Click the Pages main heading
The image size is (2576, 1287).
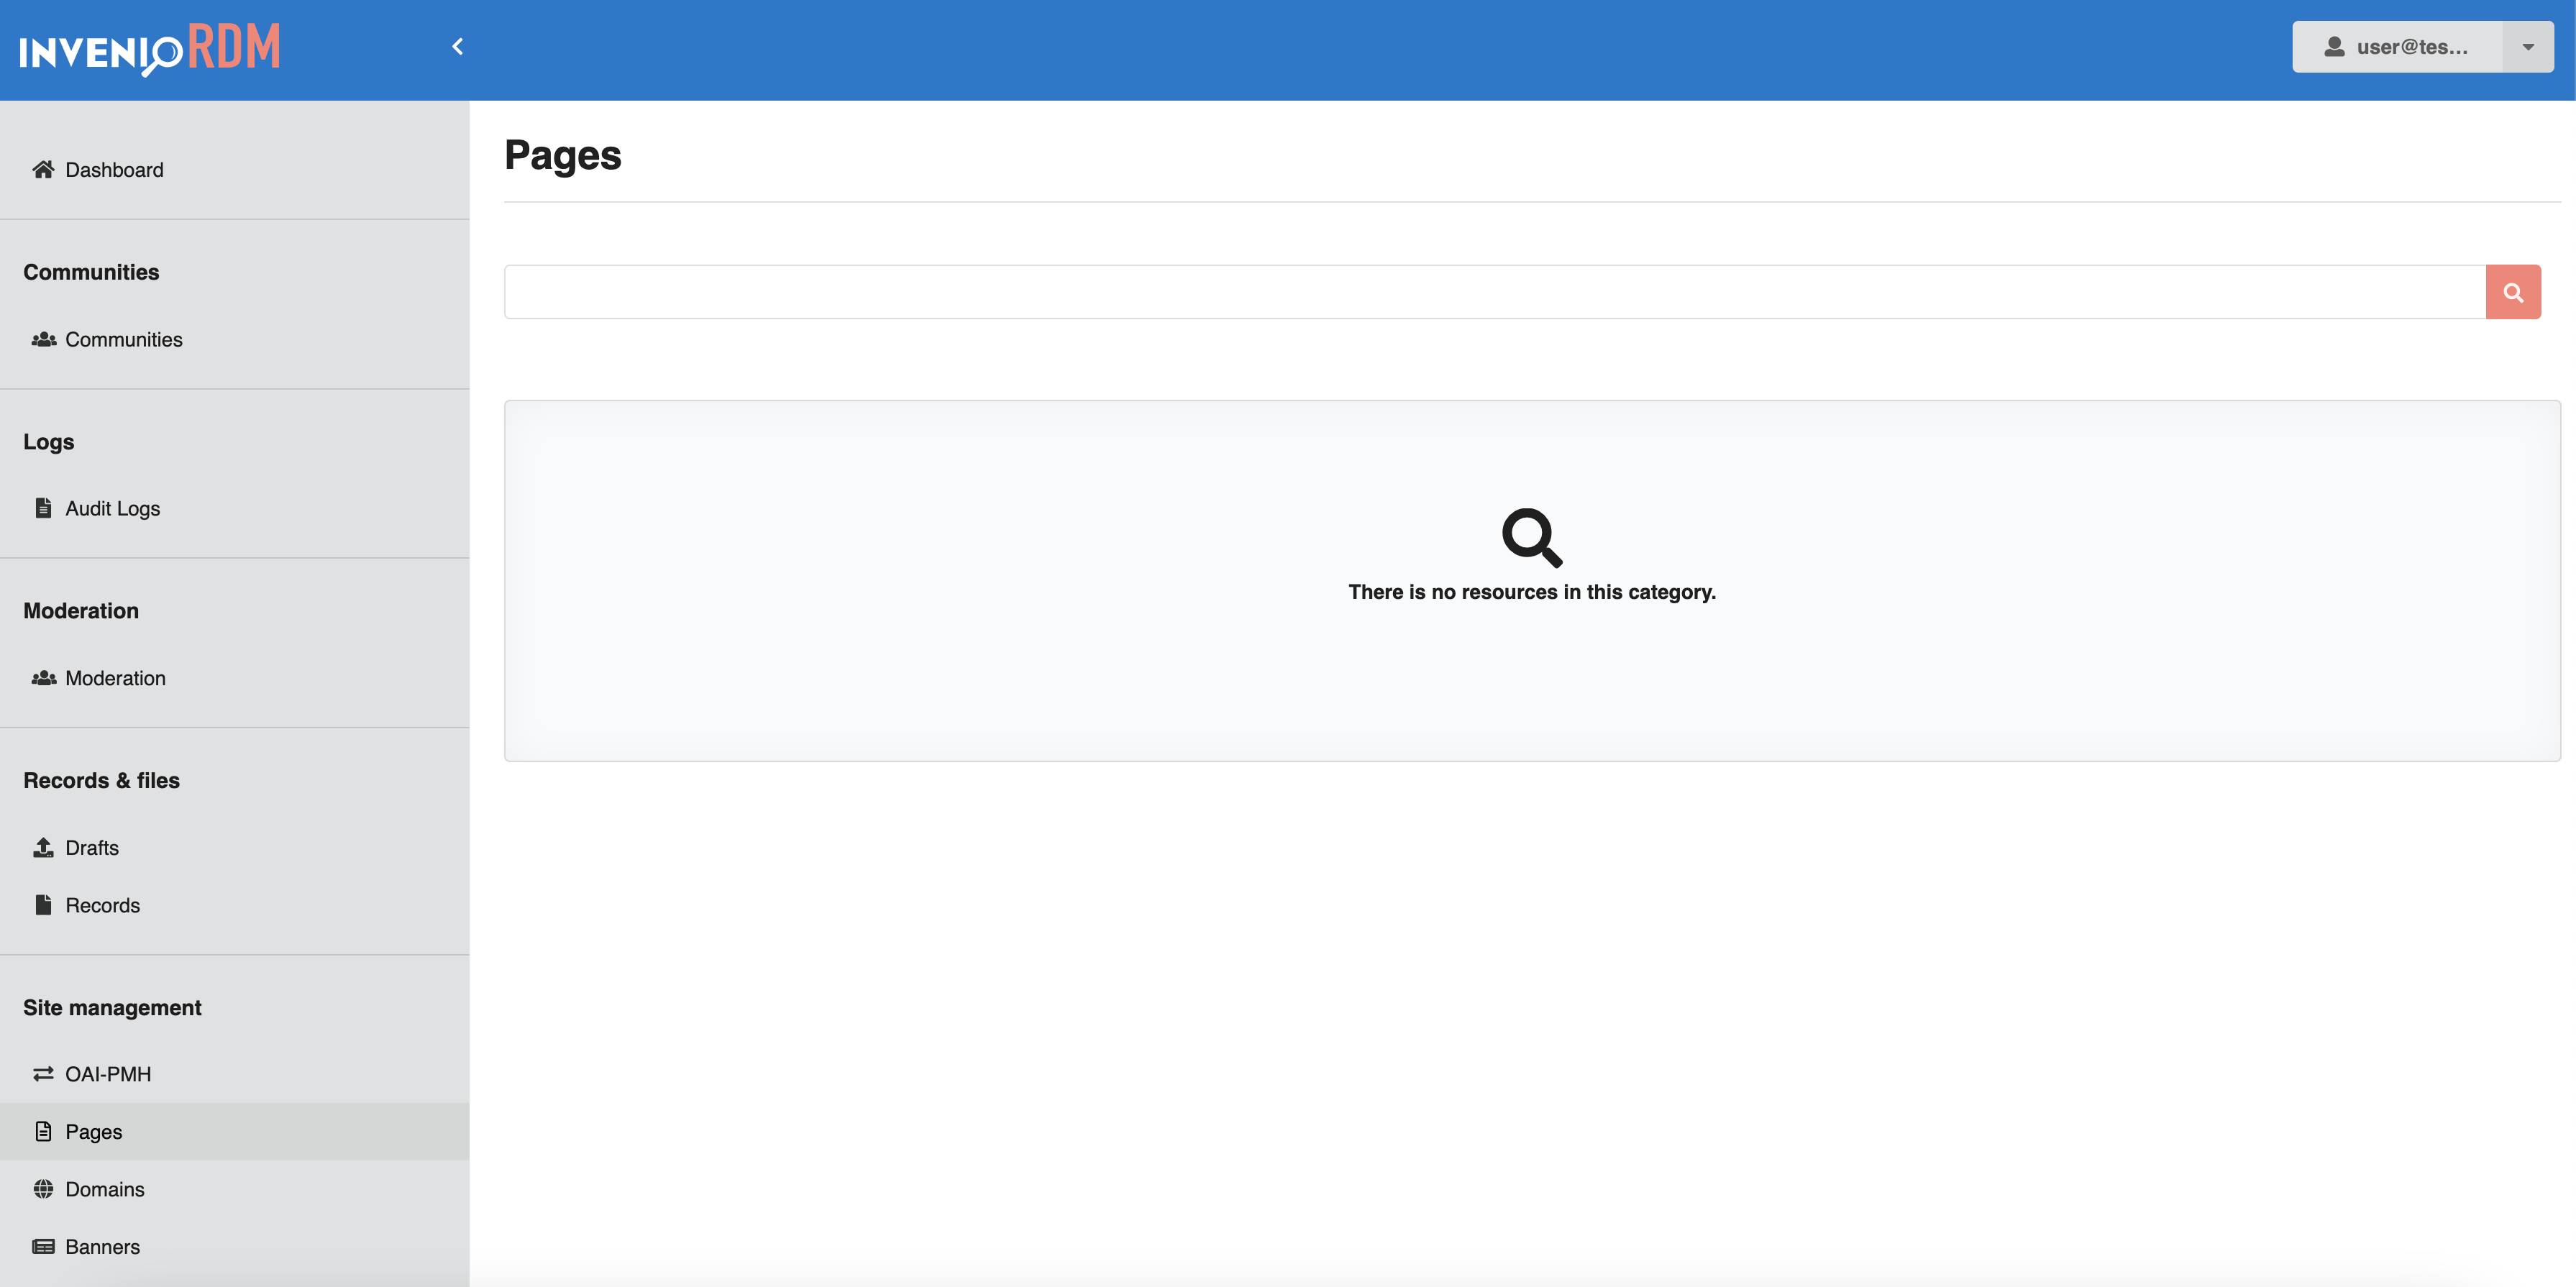[x=562, y=156]
